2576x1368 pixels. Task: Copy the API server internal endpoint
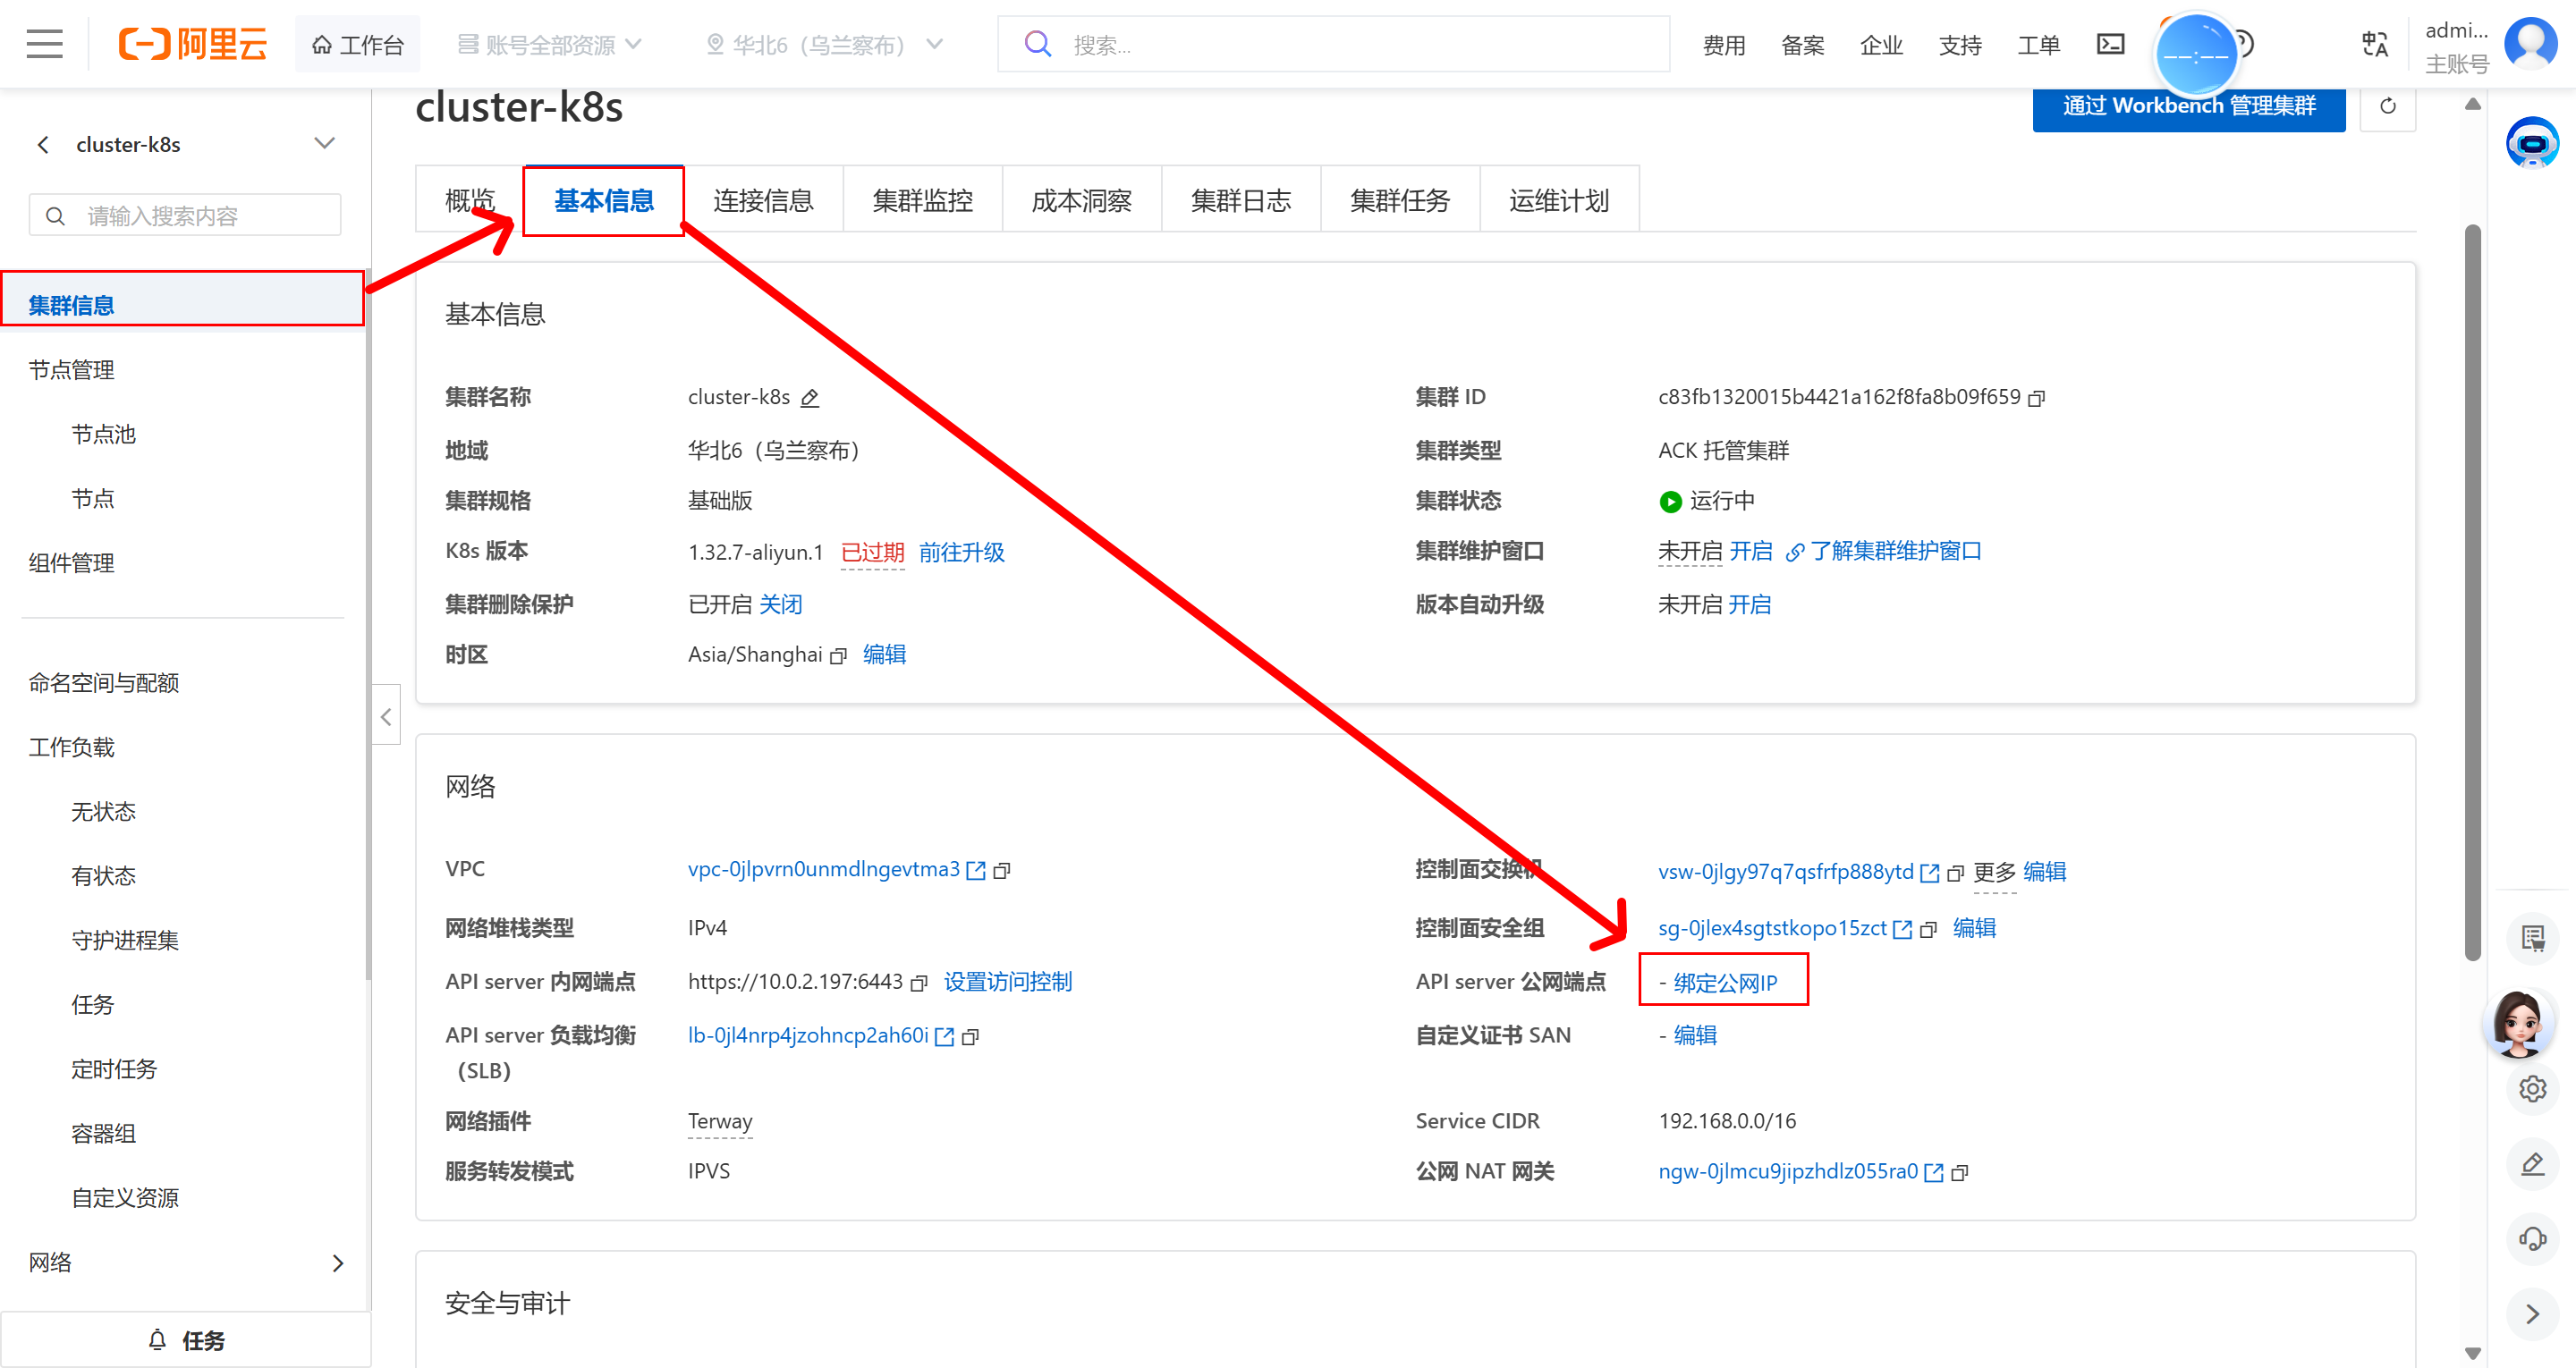pos(920,983)
